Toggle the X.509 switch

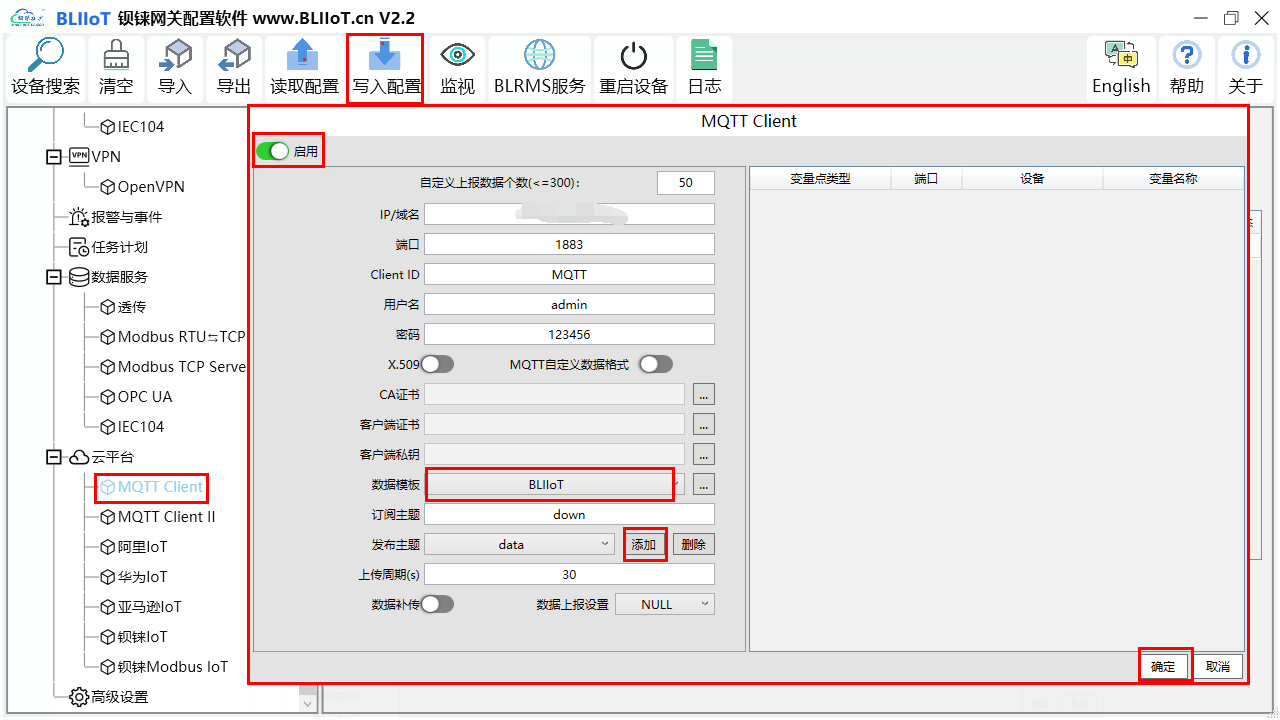[437, 364]
